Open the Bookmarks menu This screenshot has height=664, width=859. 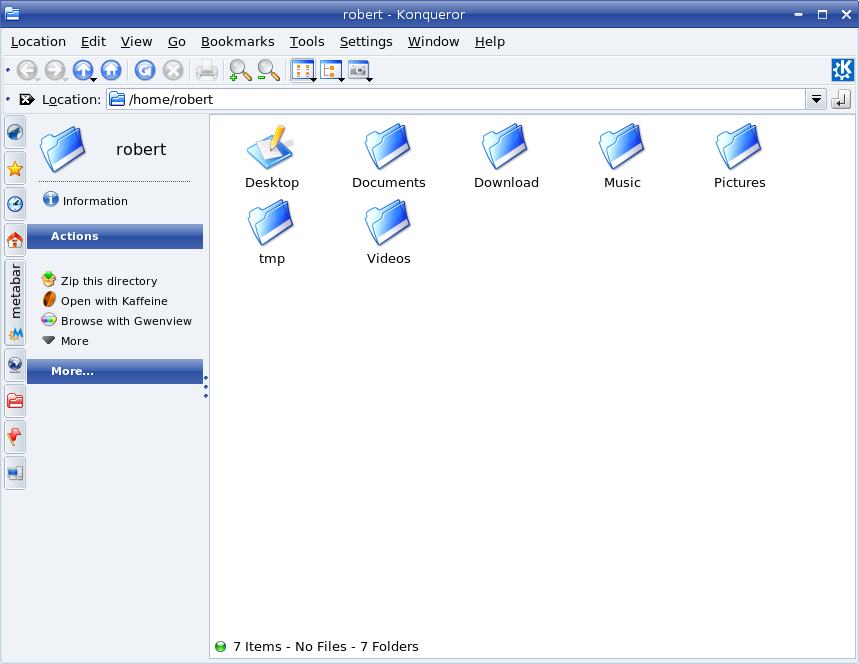238,42
